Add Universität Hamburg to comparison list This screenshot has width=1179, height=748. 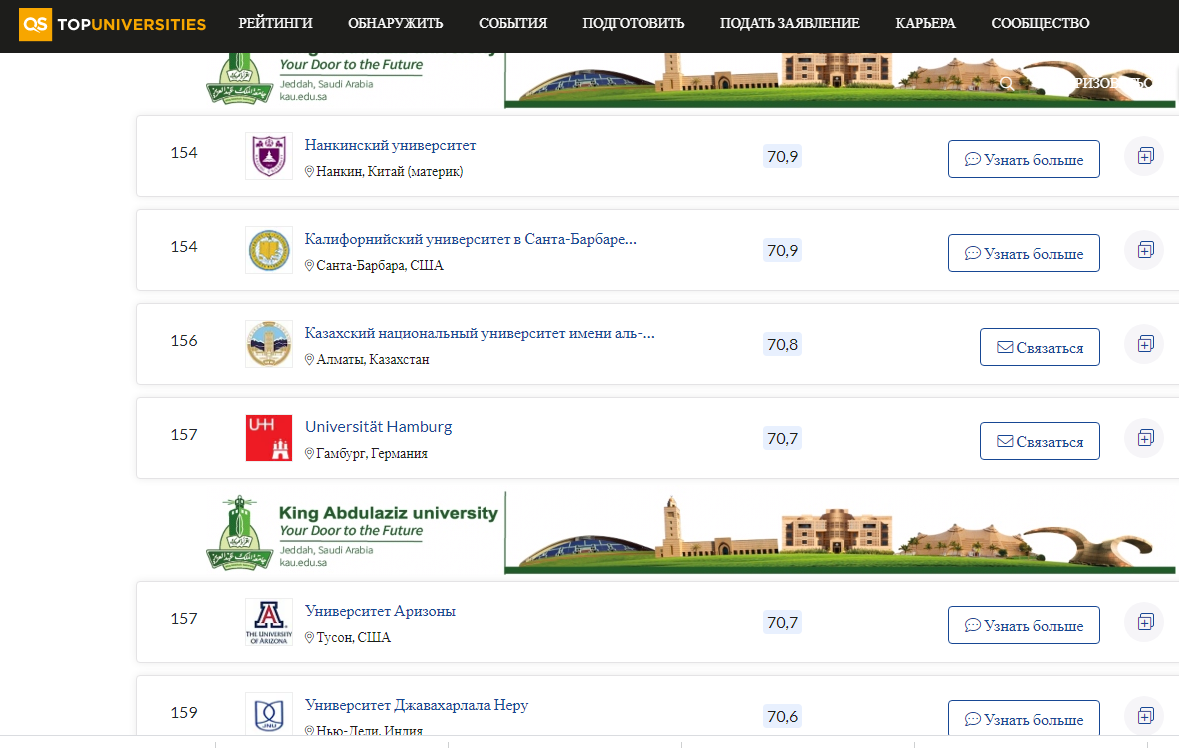pos(1145,438)
